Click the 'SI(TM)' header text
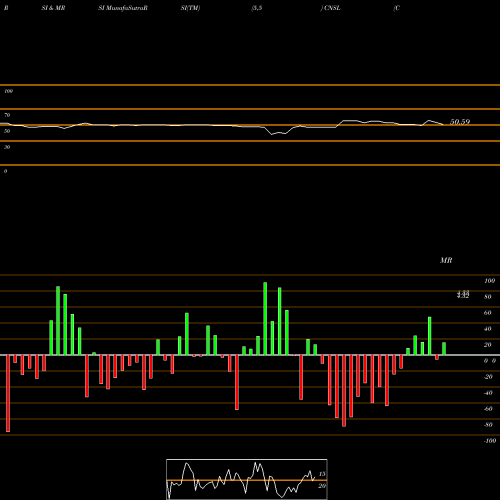This screenshot has height=500, width=500. tap(190, 8)
